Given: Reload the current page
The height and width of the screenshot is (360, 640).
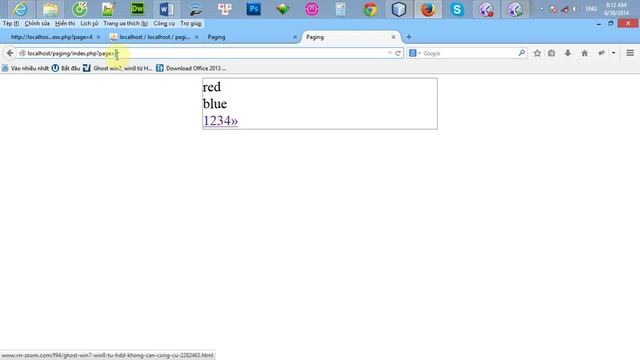Looking at the screenshot, I should point(398,53).
